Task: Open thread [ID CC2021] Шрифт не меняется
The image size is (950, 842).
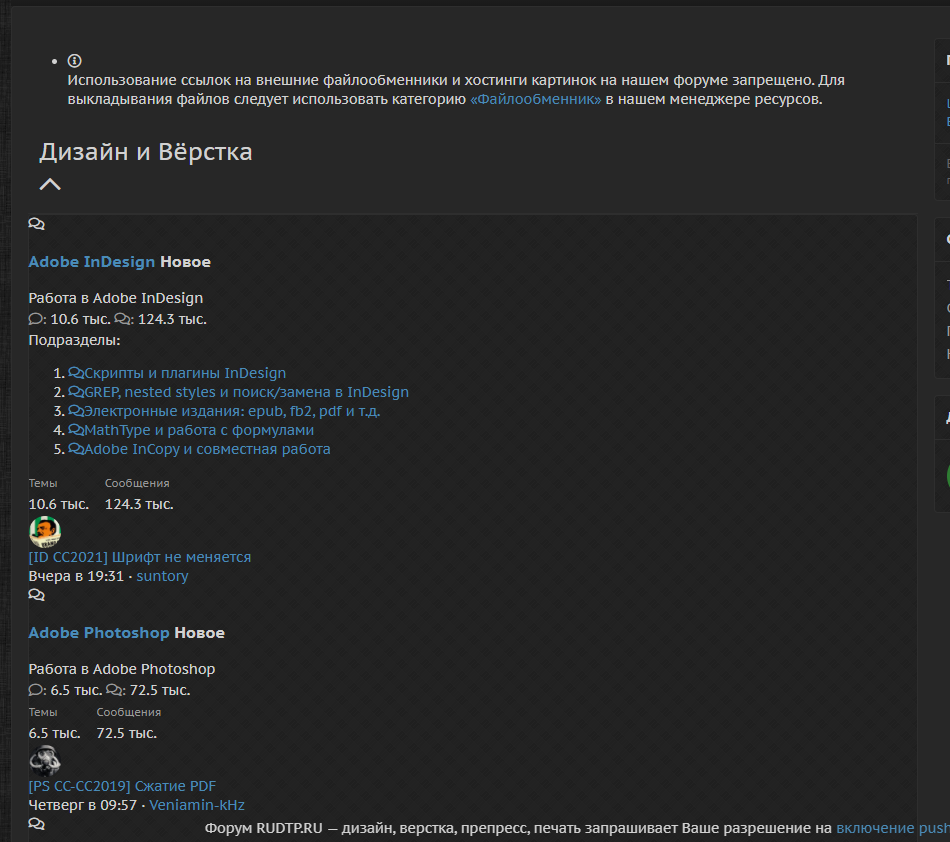Action: click(139, 557)
